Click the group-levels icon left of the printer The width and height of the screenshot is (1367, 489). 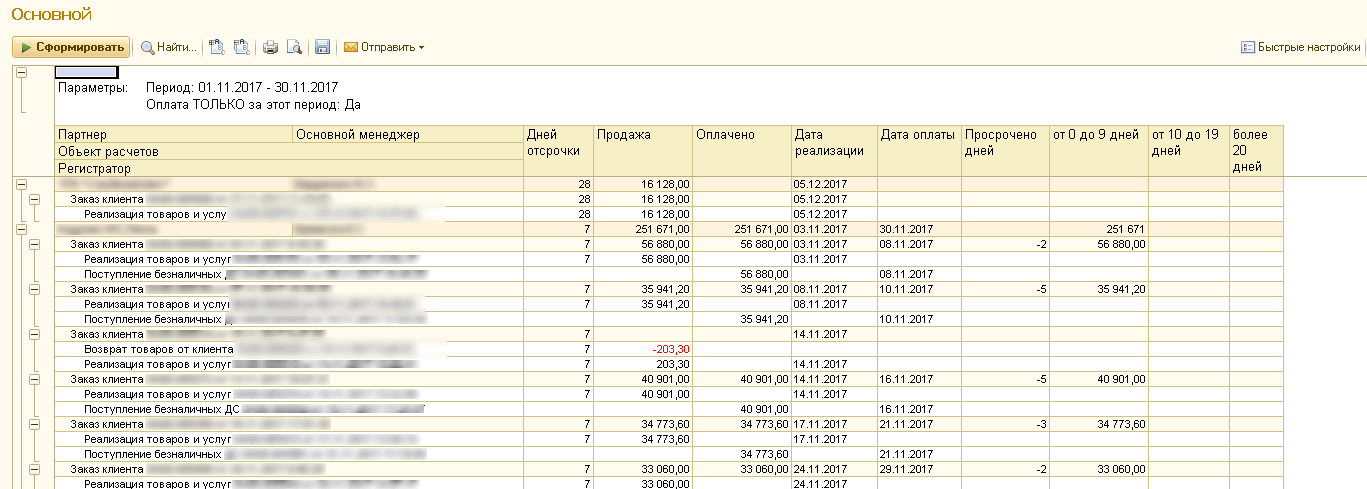pyautogui.click(x=240, y=47)
